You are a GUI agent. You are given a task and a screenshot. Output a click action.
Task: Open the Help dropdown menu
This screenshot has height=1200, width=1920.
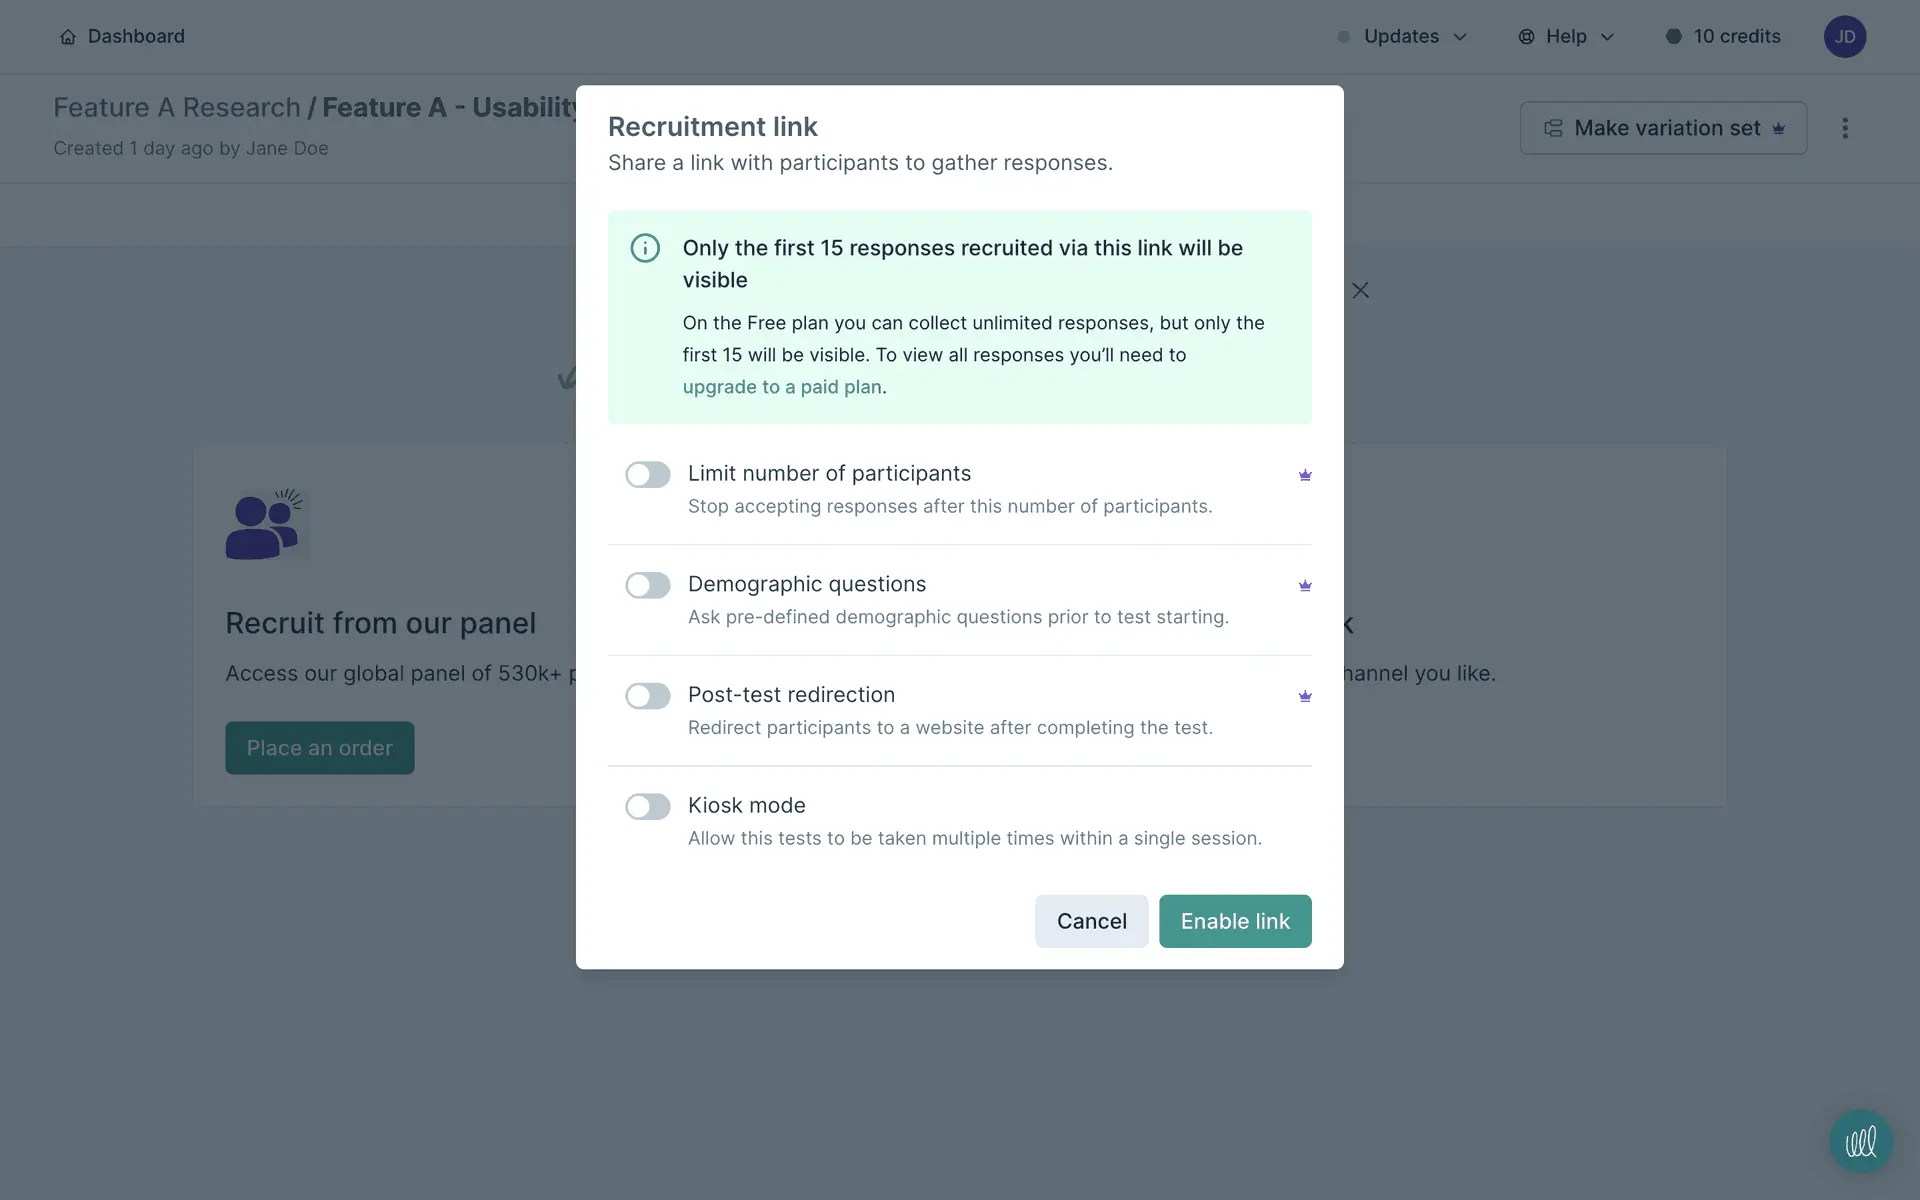pos(1566,37)
